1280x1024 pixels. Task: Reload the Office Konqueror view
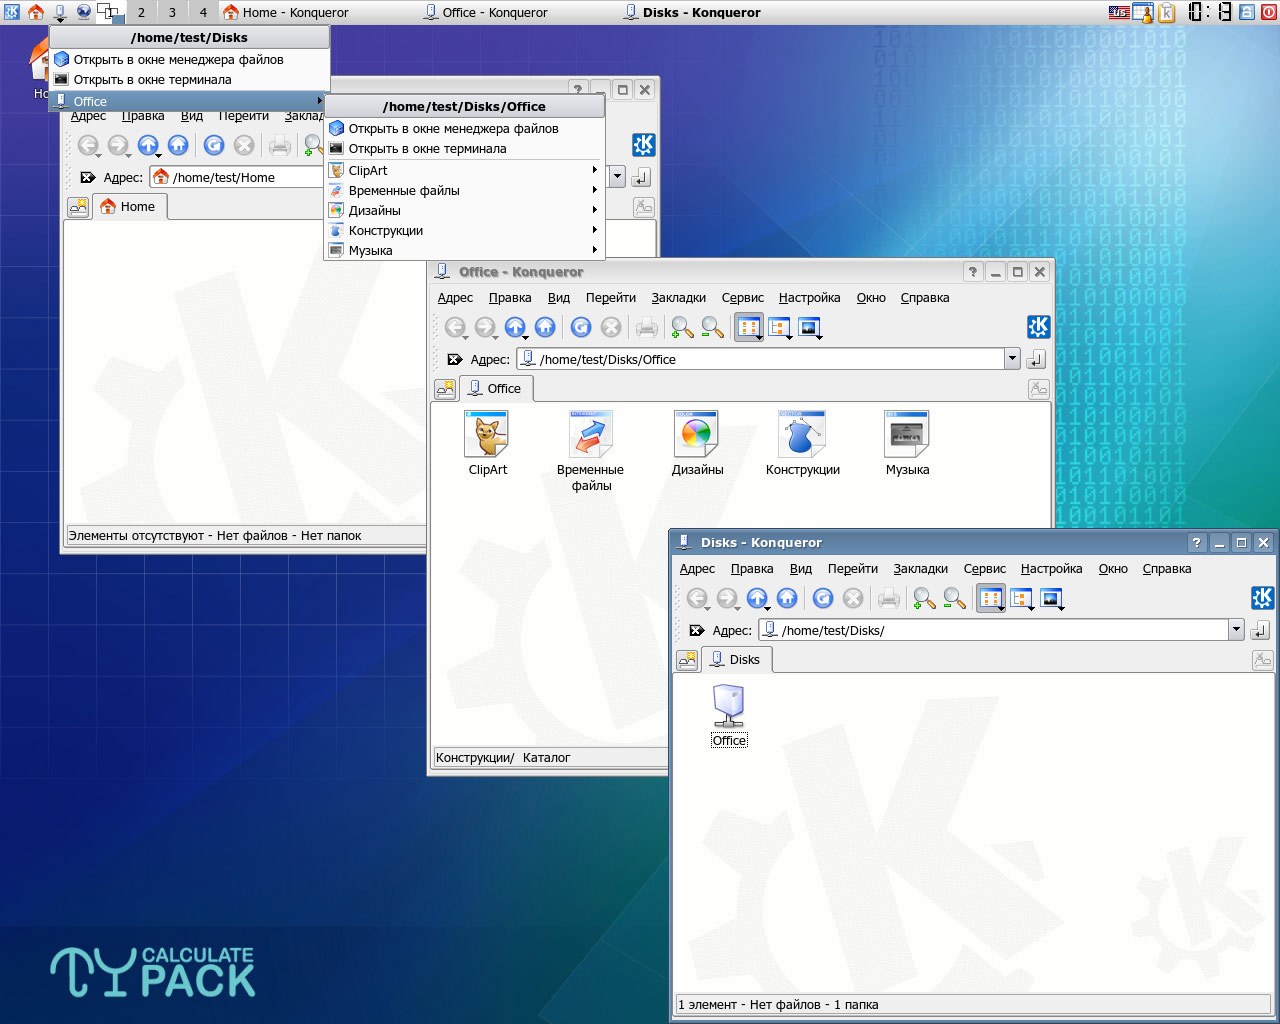click(581, 327)
